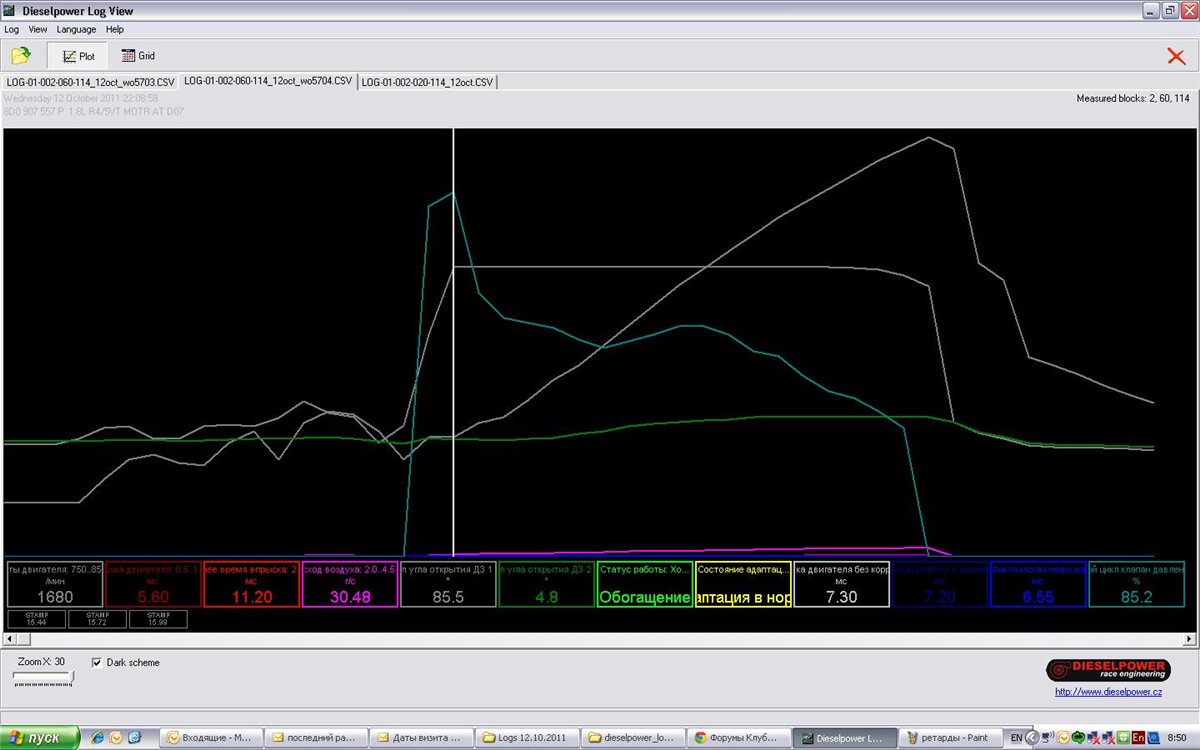Click the Measured blocks: 2, 60, 114 label
Image resolution: width=1200 pixels, height=750 pixels.
point(1132,99)
